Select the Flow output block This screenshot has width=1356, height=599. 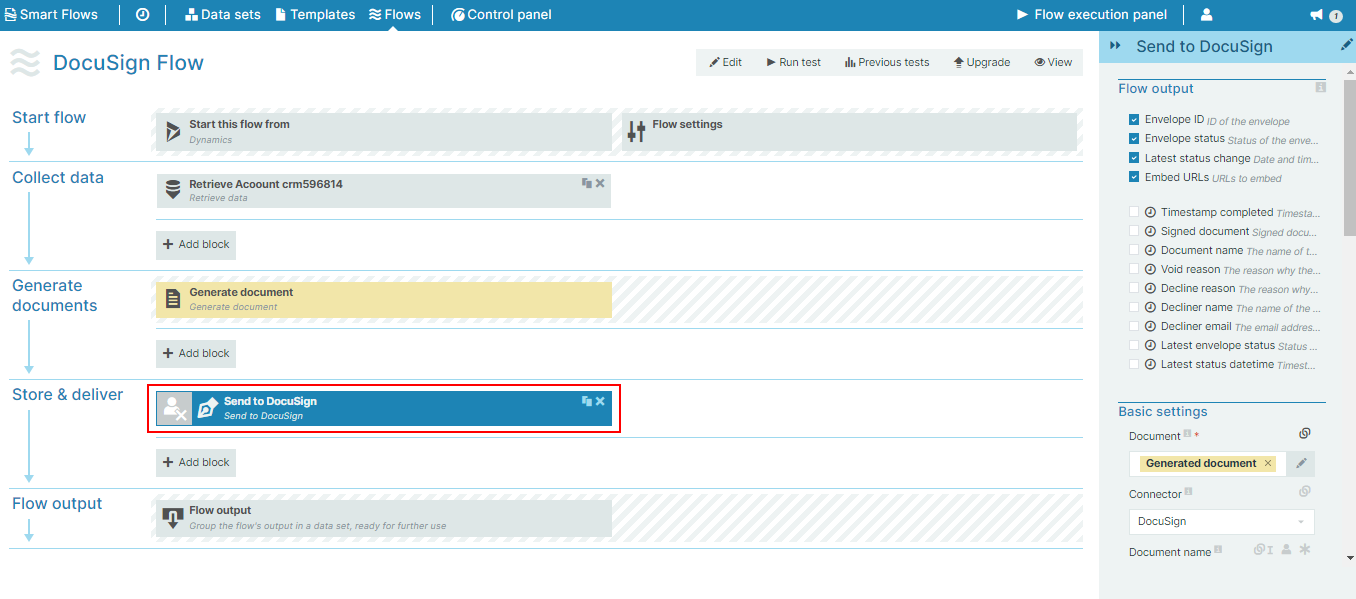[x=383, y=517]
